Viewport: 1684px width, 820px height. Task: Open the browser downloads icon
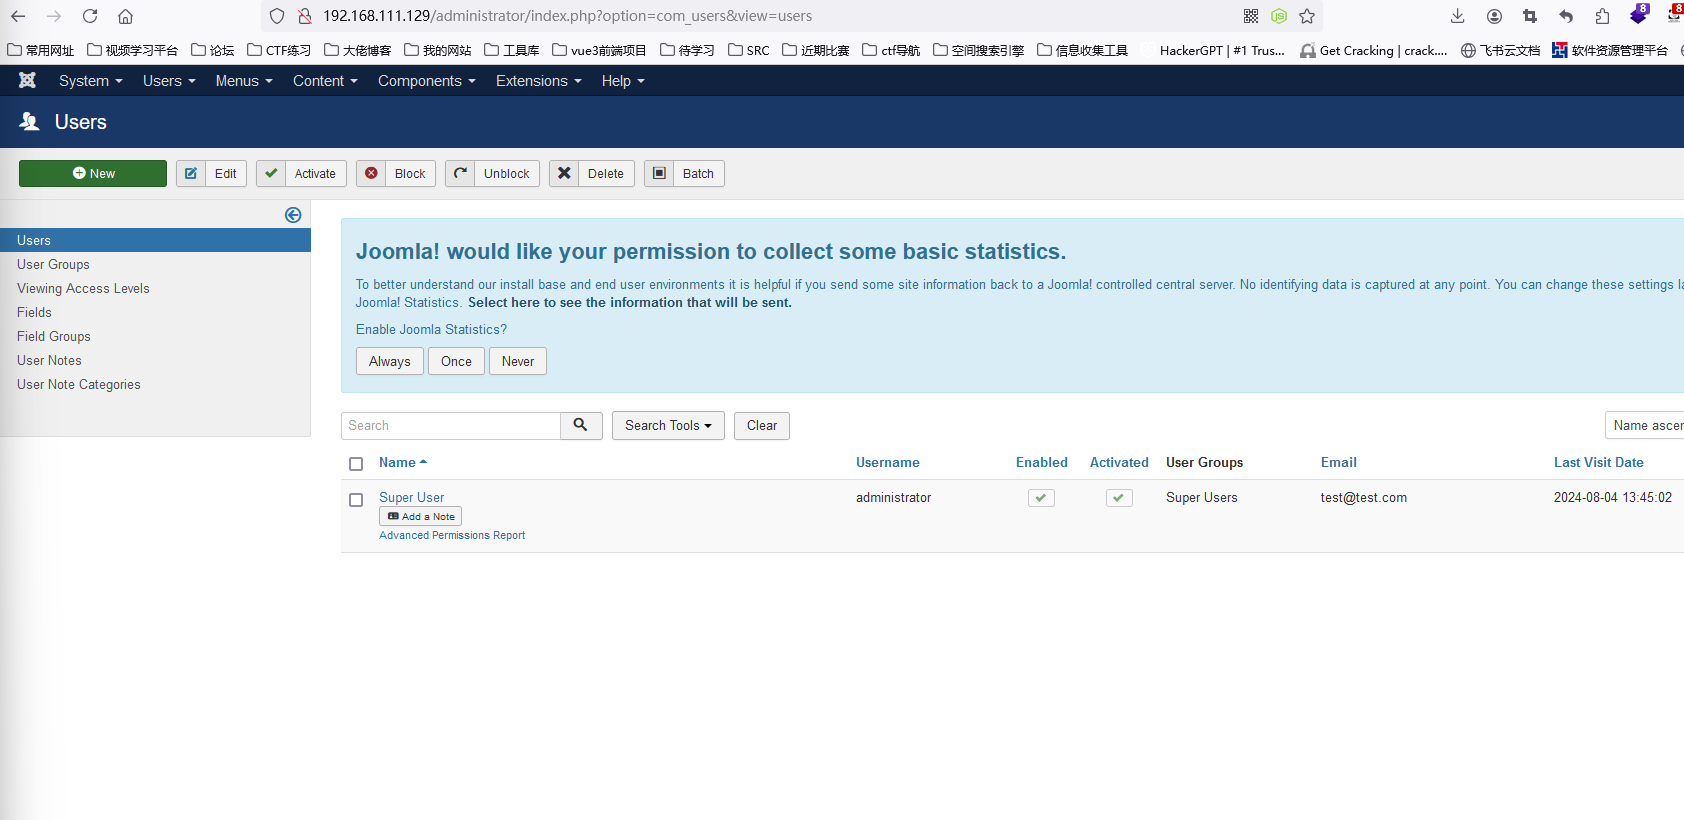pyautogui.click(x=1457, y=16)
